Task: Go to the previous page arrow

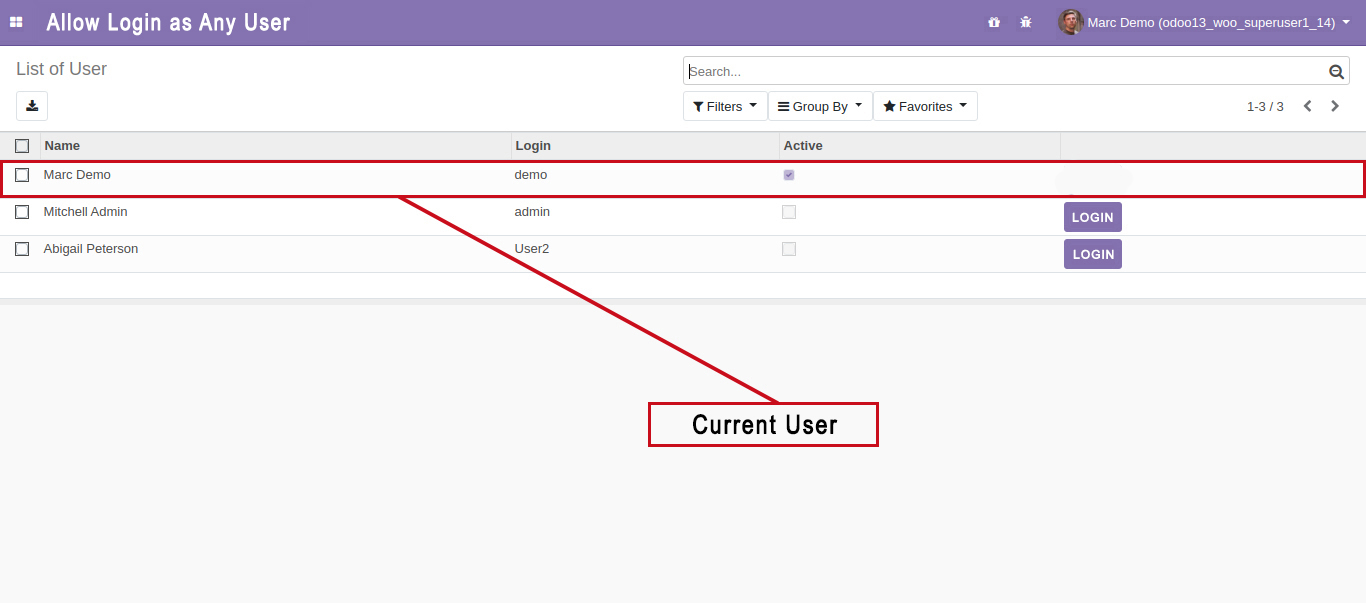Action: [1307, 106]
